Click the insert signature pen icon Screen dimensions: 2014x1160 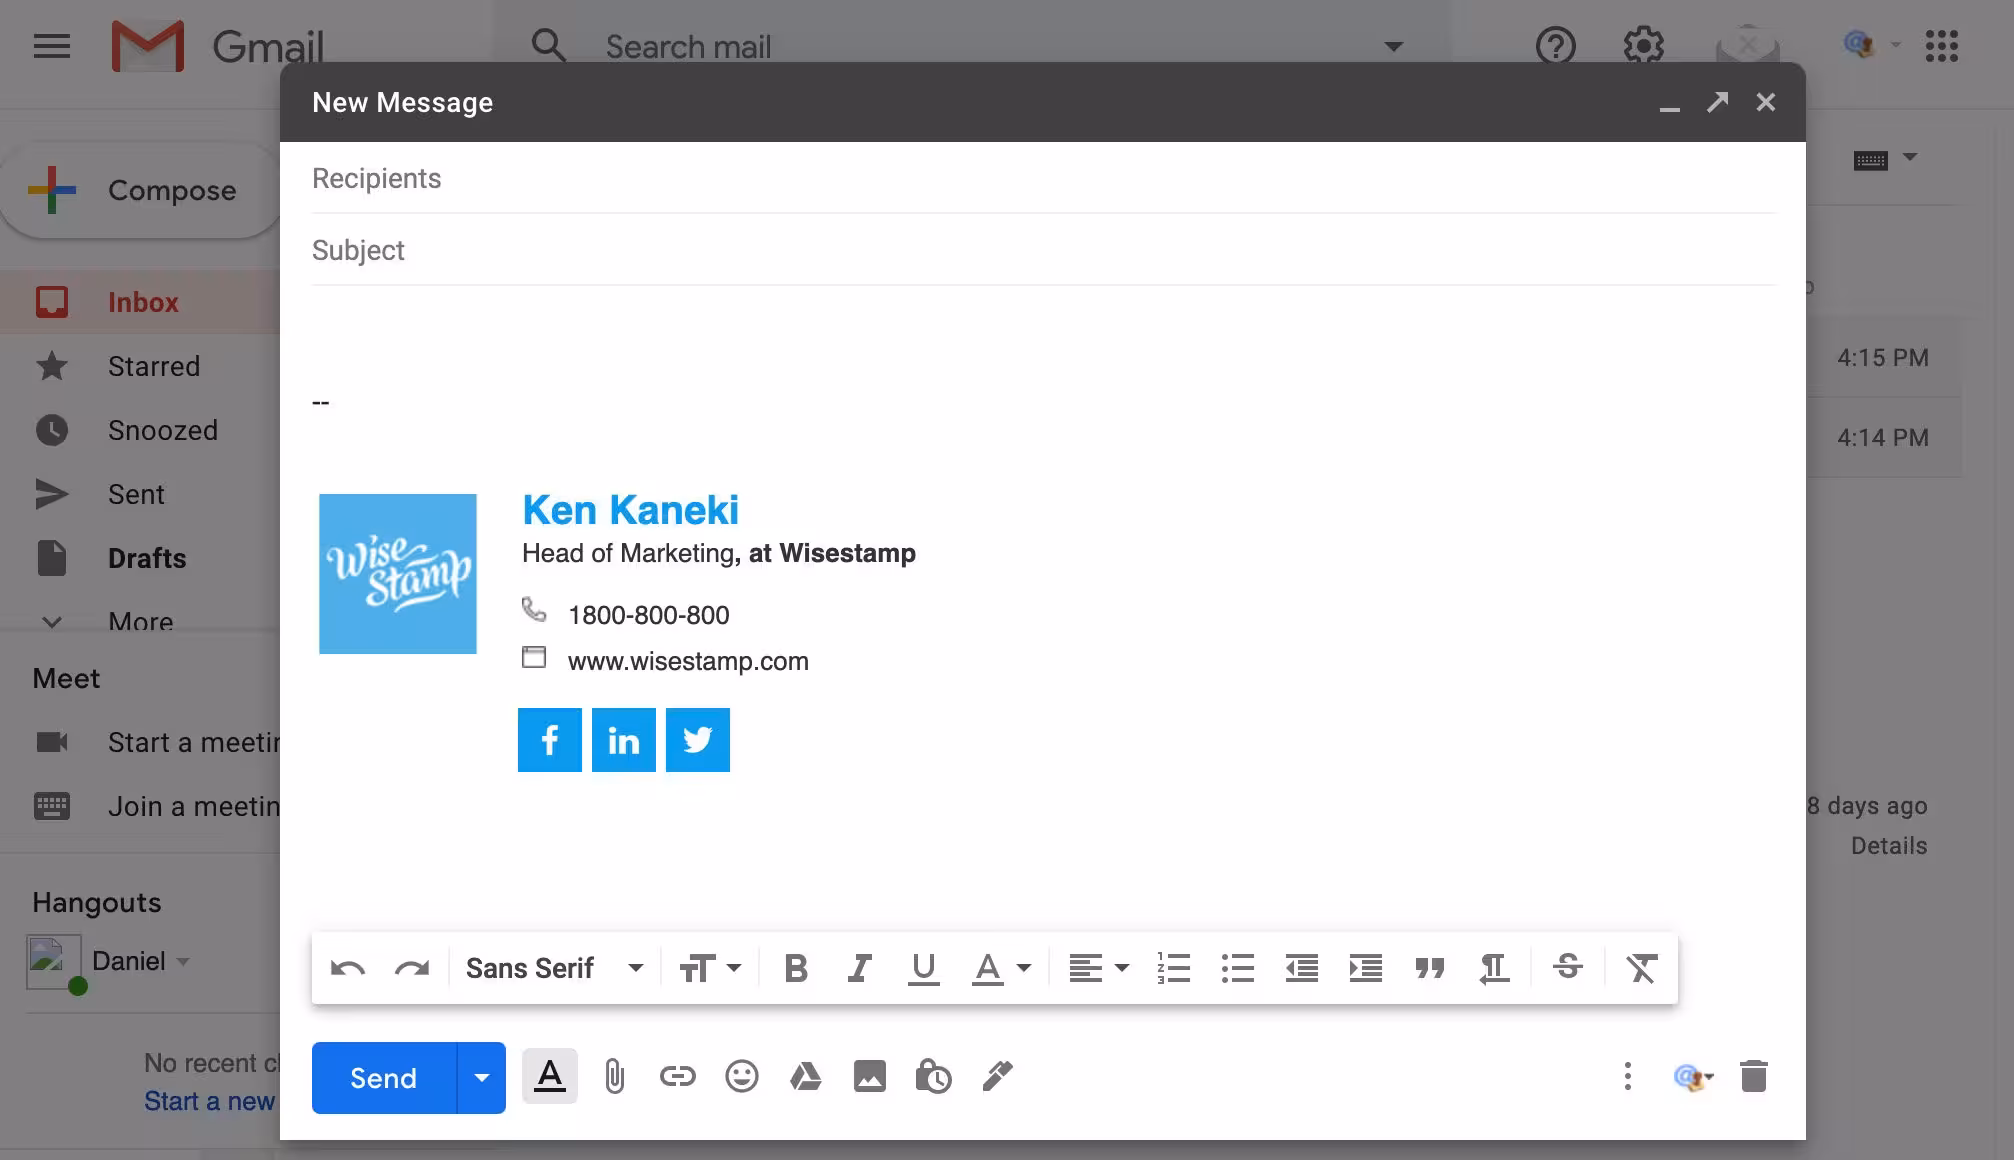coord(997,1077)
